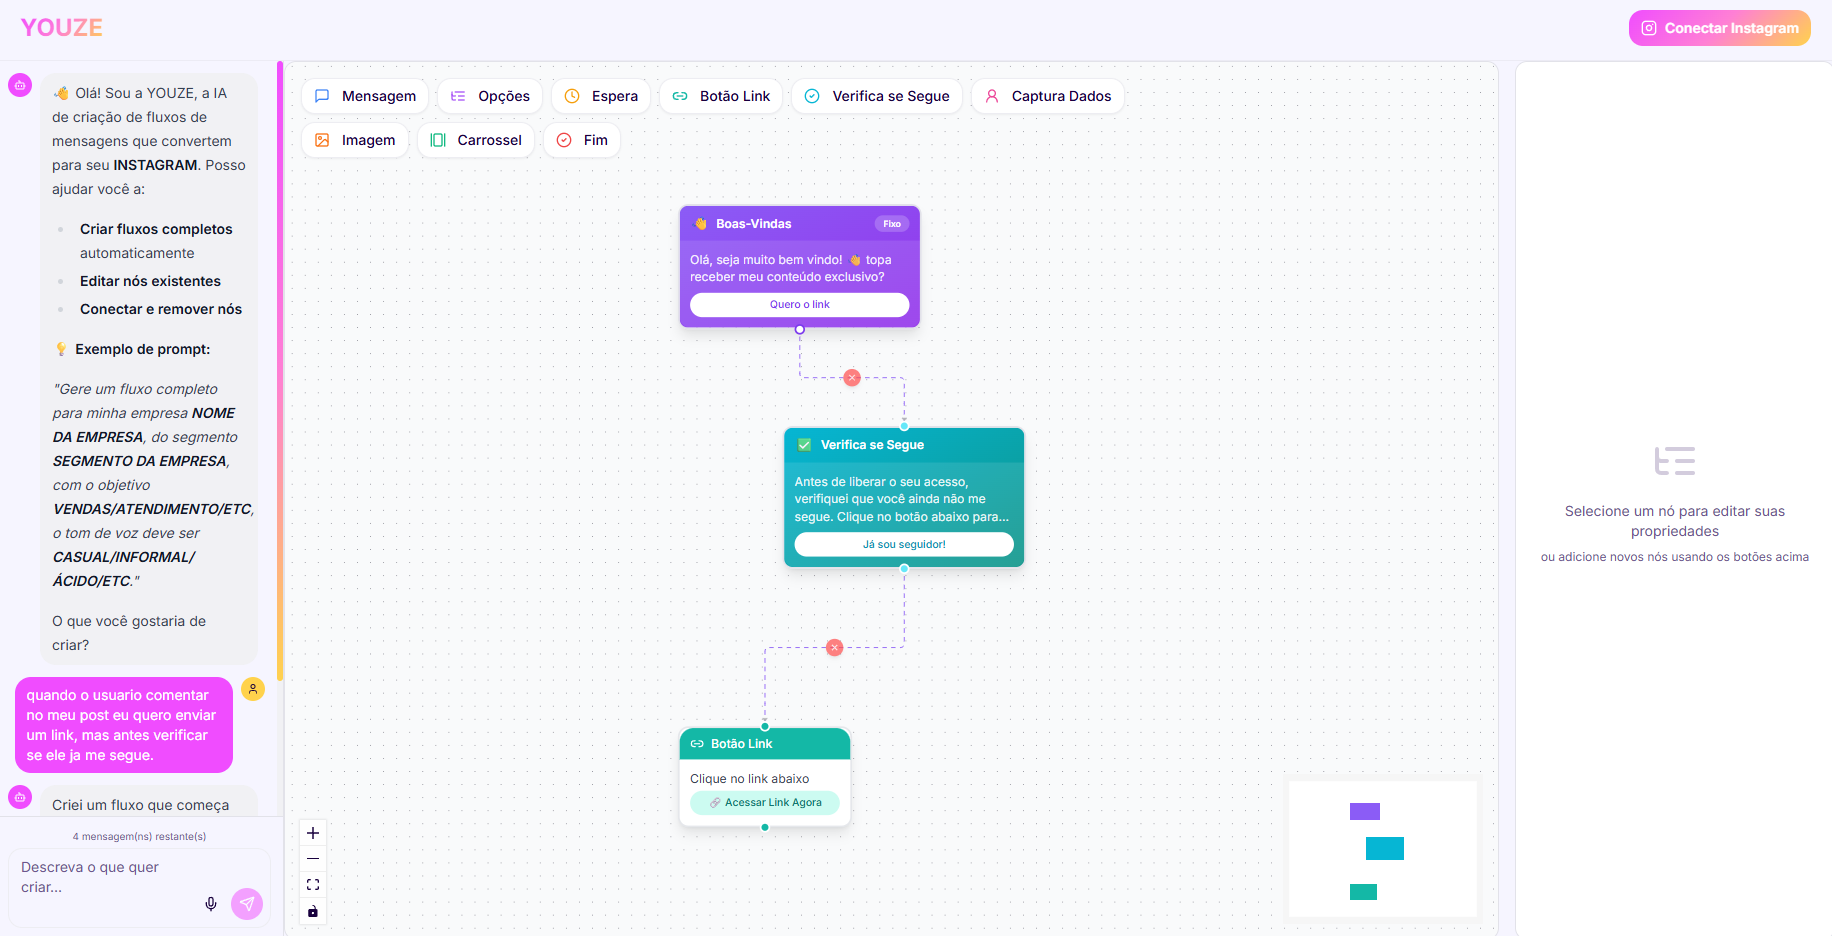Viewport: 1832px width, 936px height.
Task: Click the "Conectar e remover nós" text
Action: click(161, 309)
